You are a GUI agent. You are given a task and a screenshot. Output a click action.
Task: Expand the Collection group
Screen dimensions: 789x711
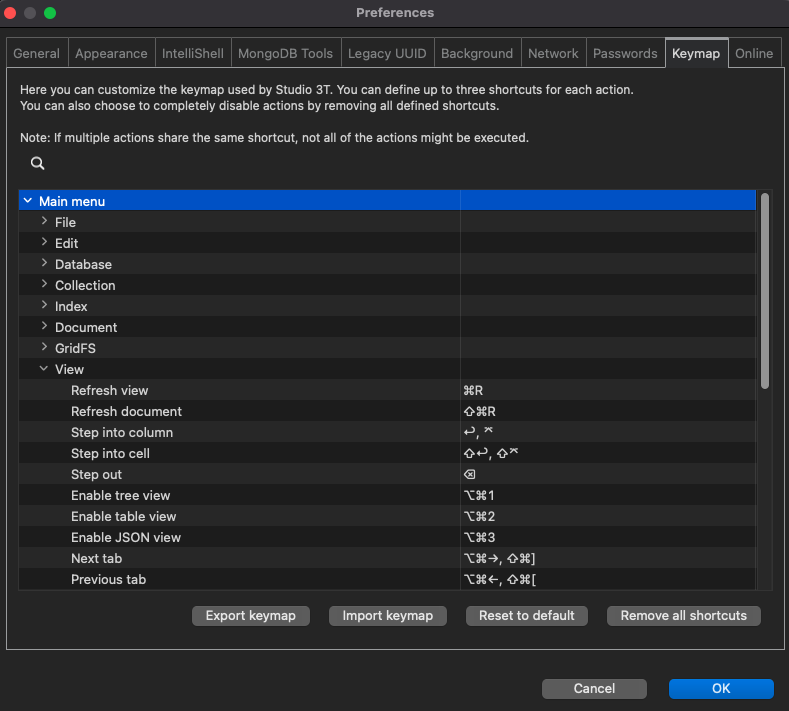point(44,284)
